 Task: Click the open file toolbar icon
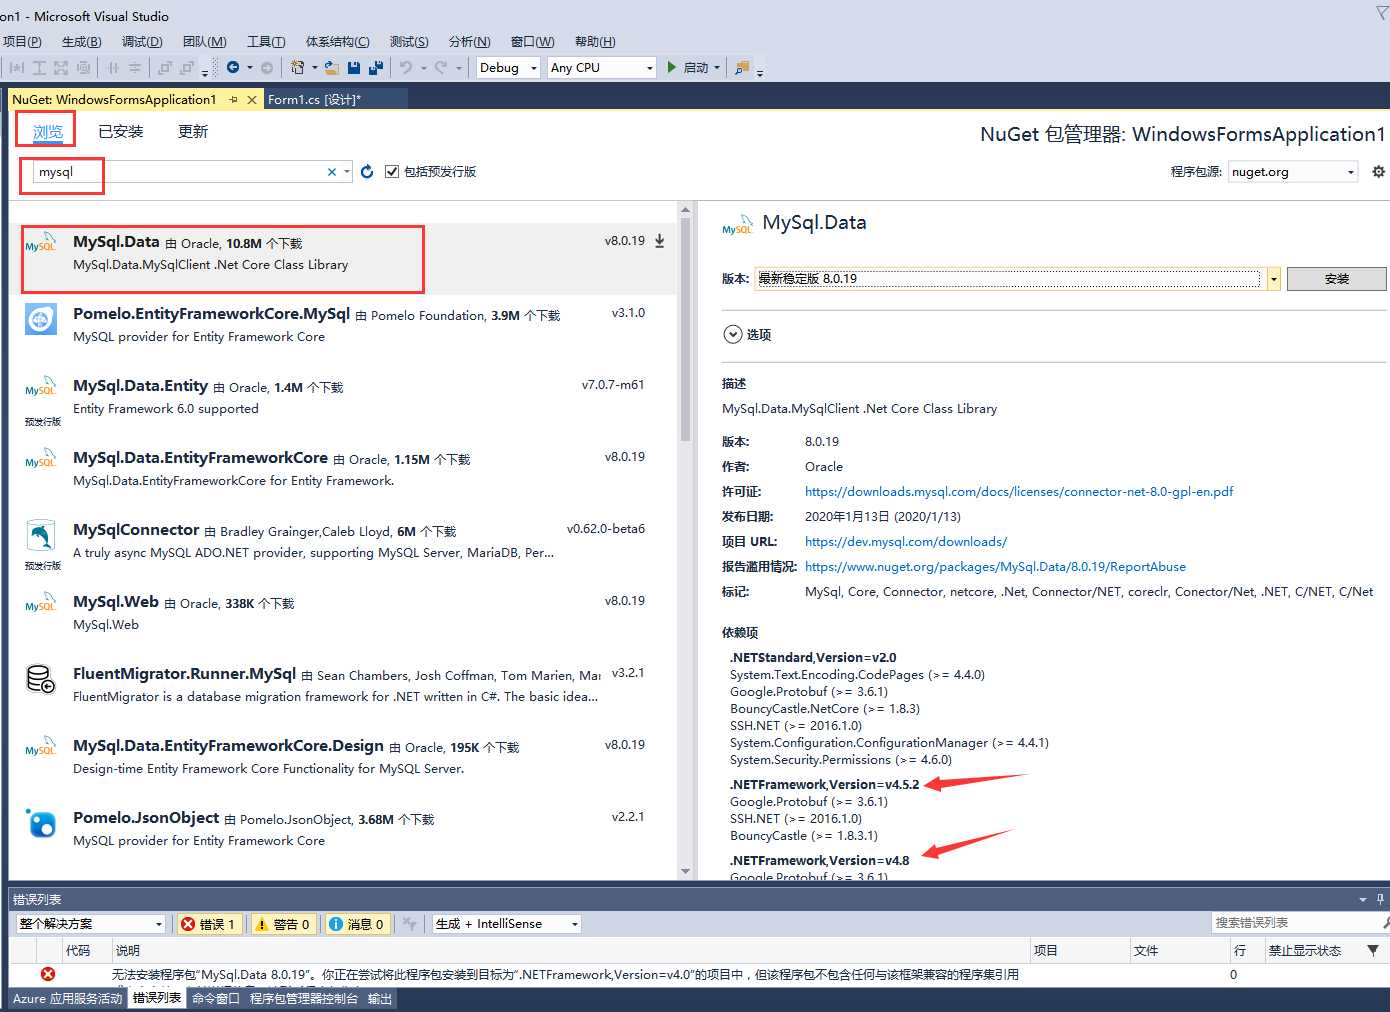tap(332, 67)
